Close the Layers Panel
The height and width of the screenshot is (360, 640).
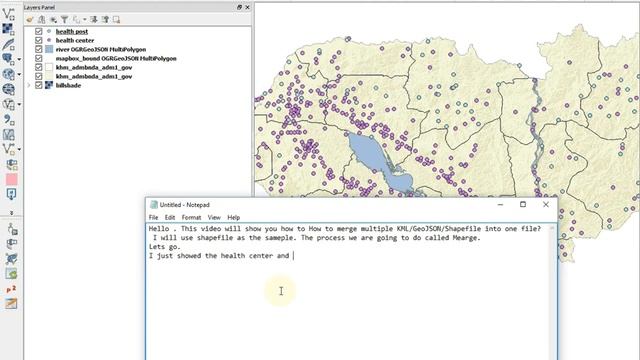tap(247, 7)
